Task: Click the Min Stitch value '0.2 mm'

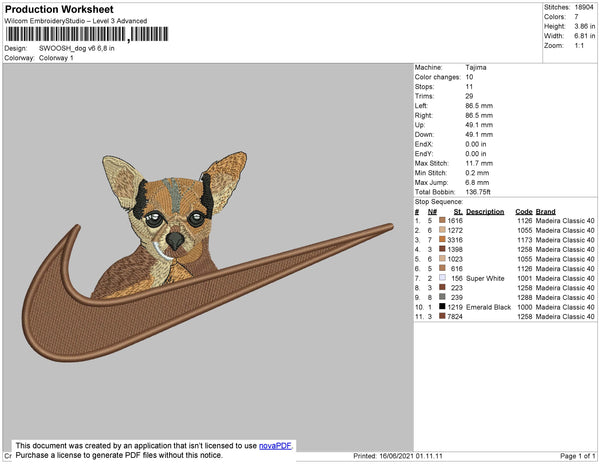Action: click(x=477, y=173)
